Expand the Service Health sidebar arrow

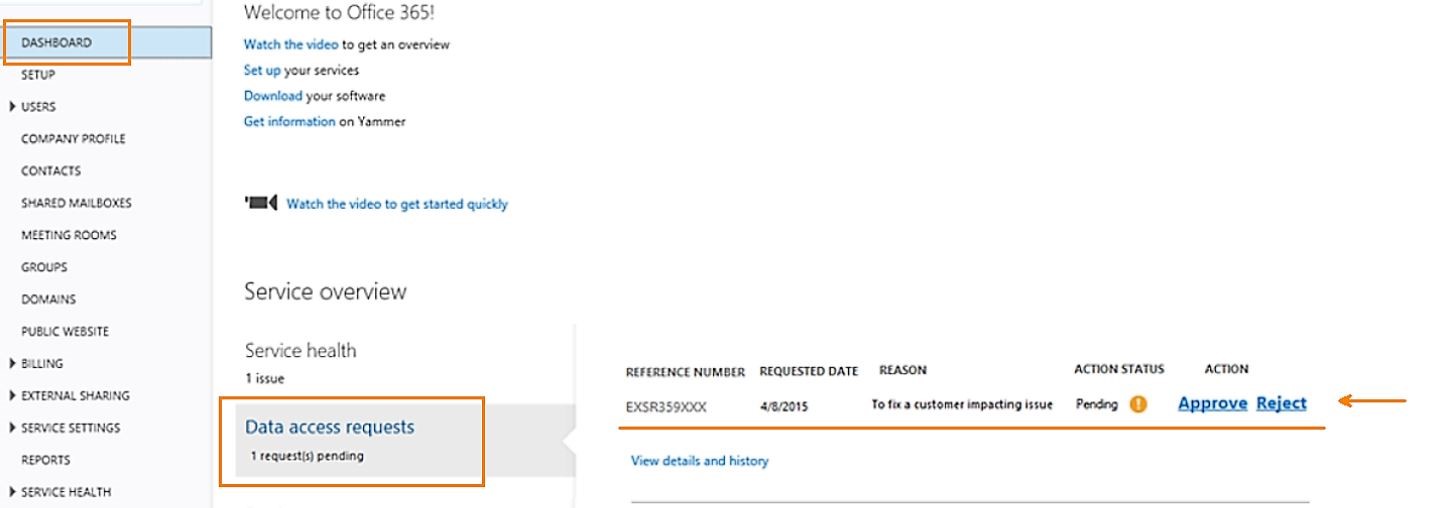tap(12, 492)
